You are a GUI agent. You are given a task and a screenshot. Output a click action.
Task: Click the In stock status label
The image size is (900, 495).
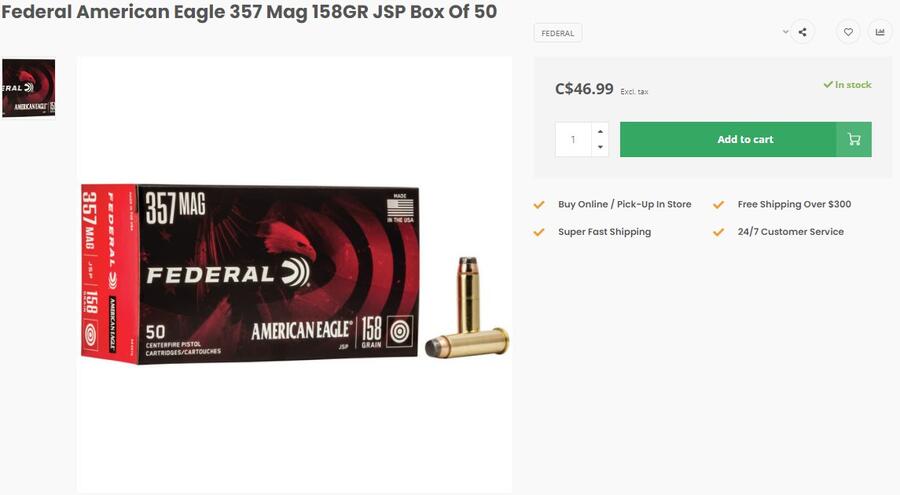[x=848, y=84]
